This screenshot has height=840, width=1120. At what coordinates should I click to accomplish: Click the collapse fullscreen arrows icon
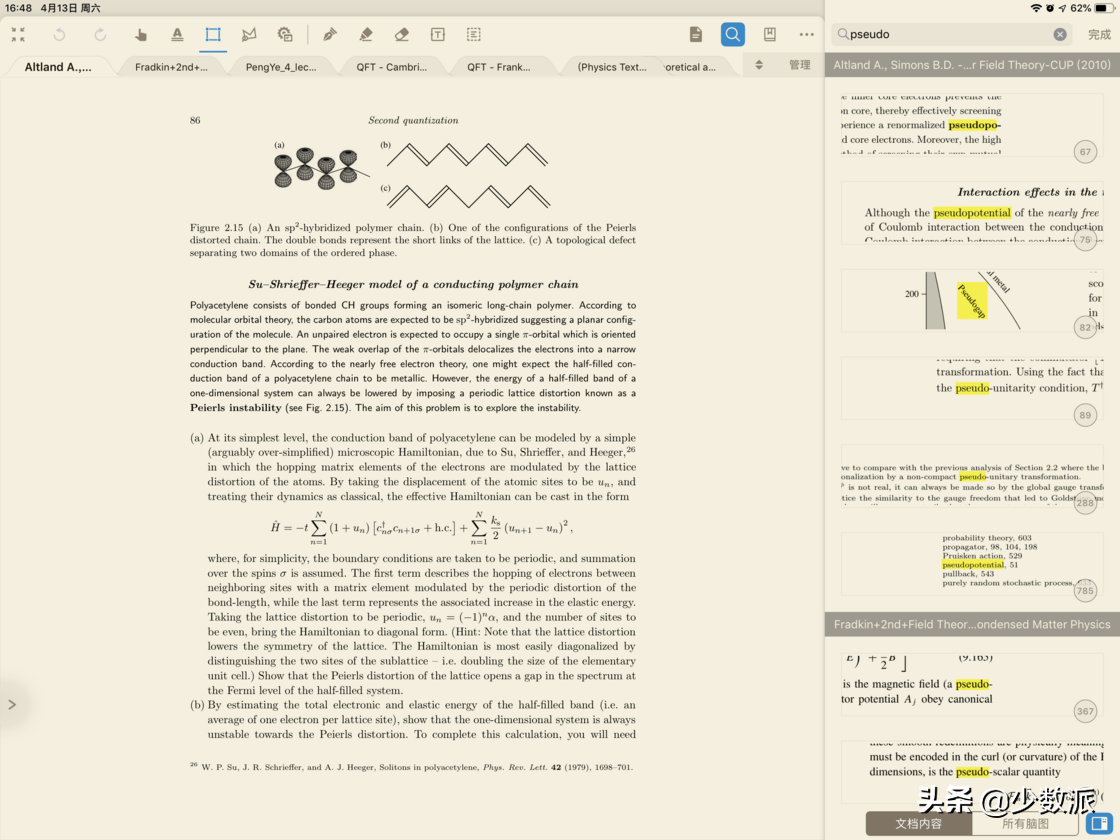click(19, 34)
